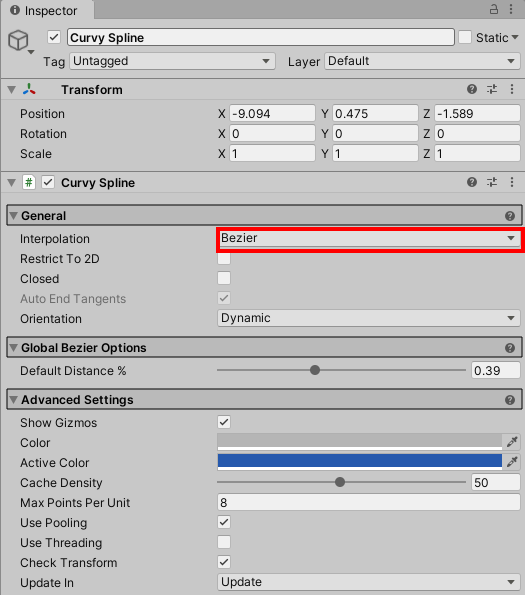The width and height of the screenshot is (525, 595).
Task: Click the eyedropper next to Active Color
Action: pyautogui.click(x=512, y=462)
